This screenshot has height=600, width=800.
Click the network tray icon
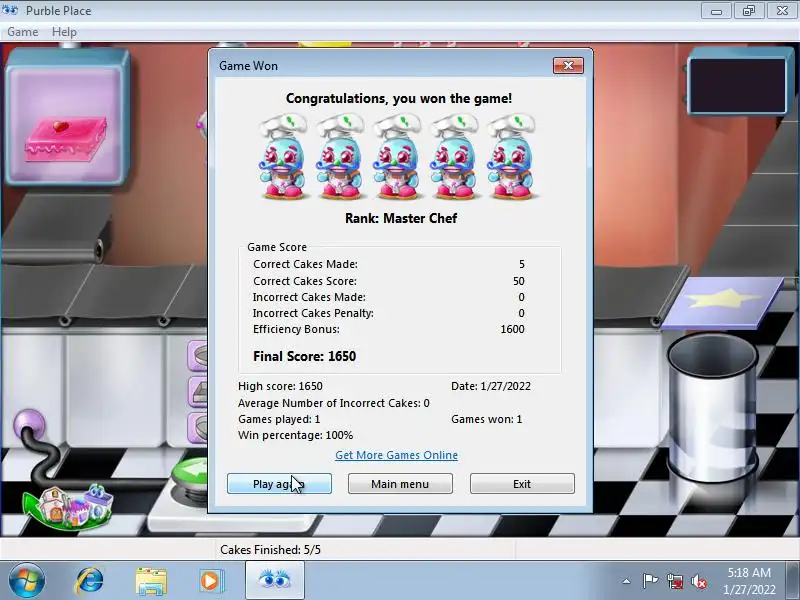pos(674,581)
